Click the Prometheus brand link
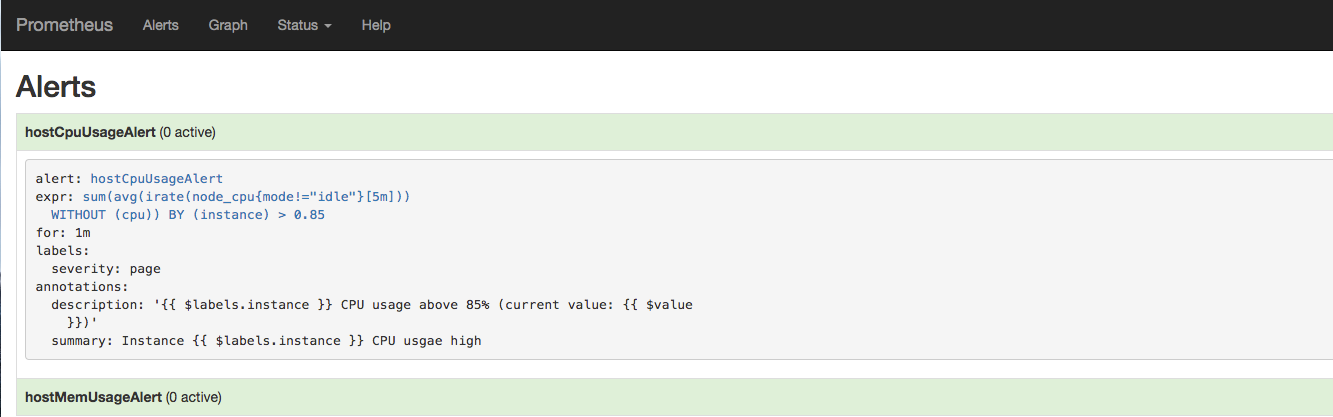Image resolution: width=1333 pixels, height=417 pixels. pos(64,25)
